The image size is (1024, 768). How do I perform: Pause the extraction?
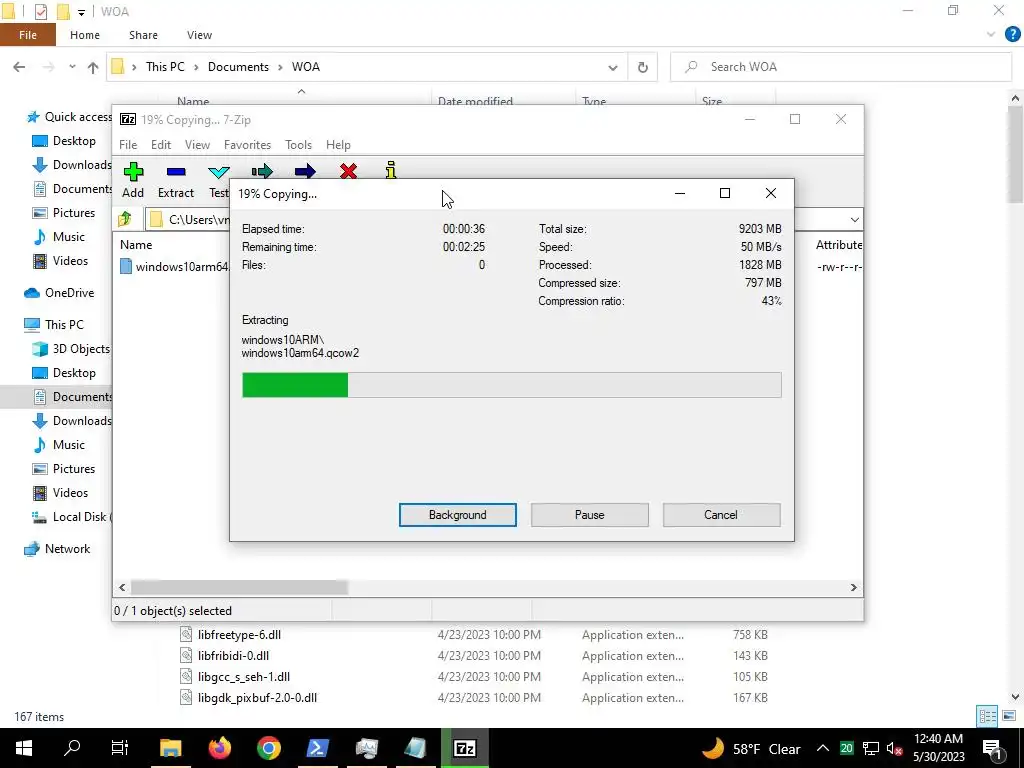click(590, 515)
